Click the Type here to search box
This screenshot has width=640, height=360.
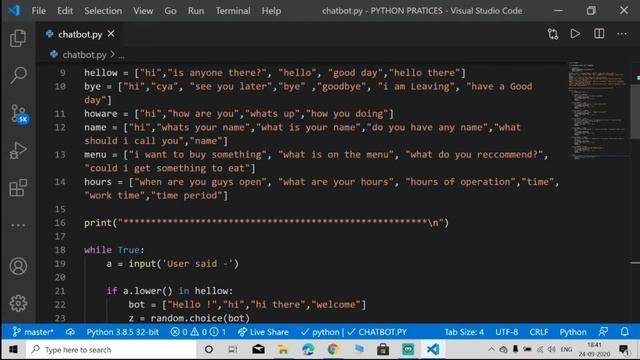click(x=111, y=350)
